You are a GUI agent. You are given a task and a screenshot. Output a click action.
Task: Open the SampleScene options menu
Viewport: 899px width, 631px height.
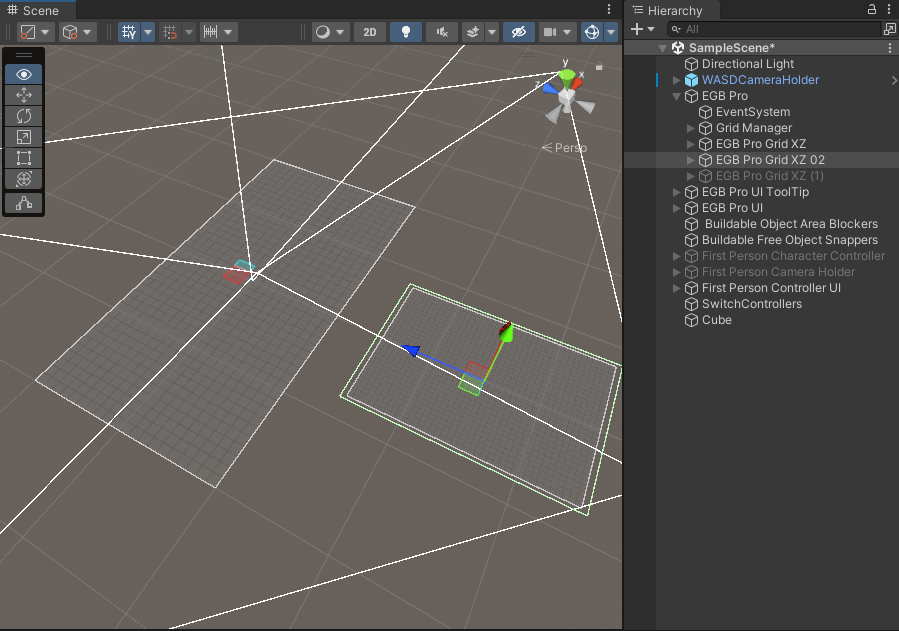(889, 48)
